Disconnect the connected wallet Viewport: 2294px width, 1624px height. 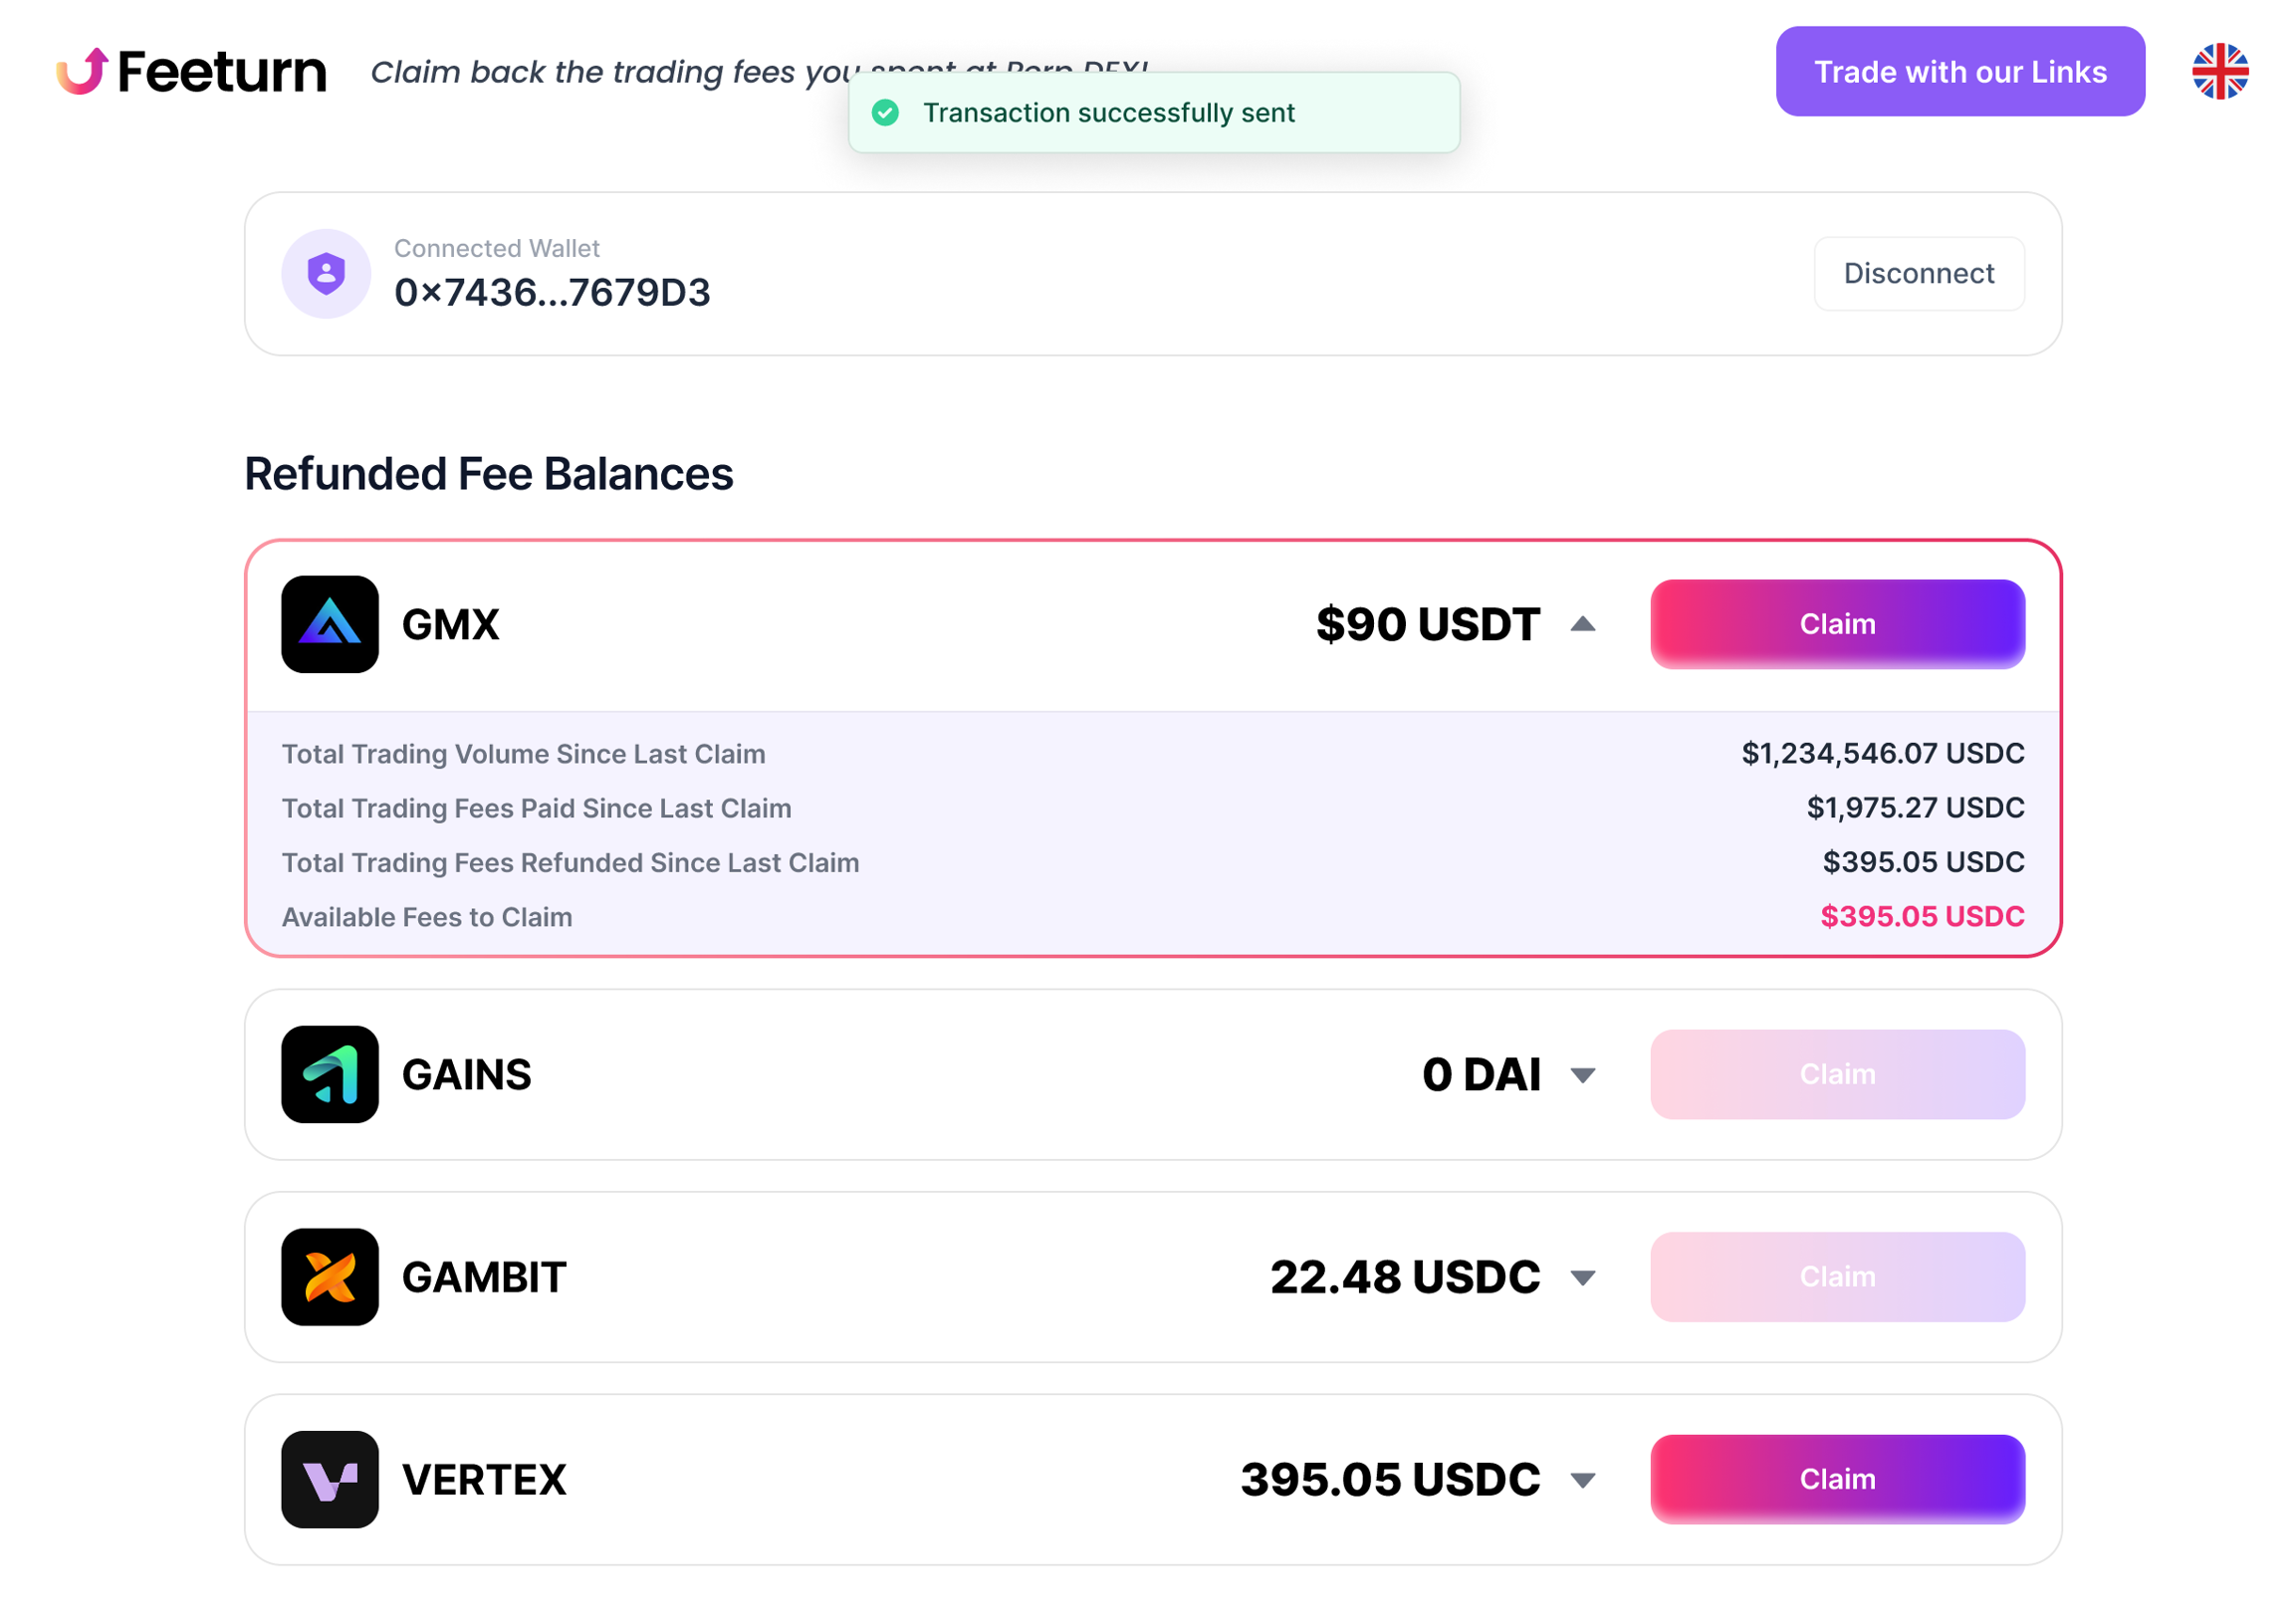click(x=1918, y=273)
